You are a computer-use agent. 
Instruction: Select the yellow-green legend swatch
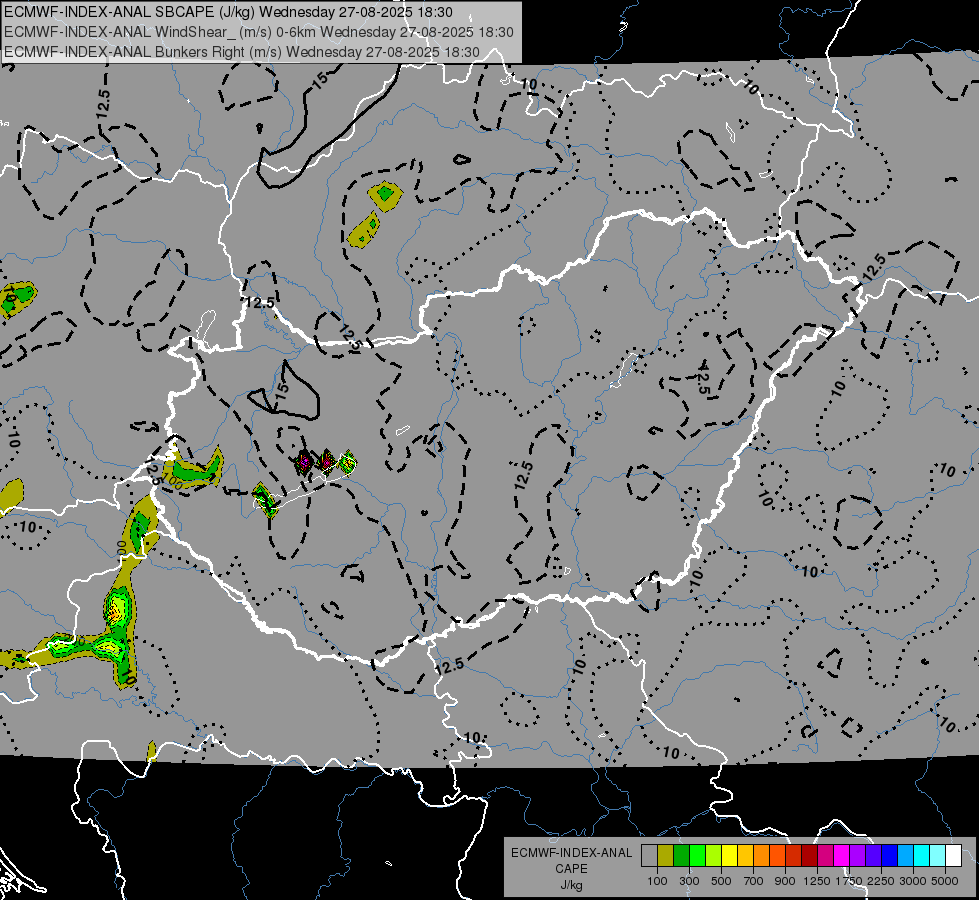[x=714, y=856]
